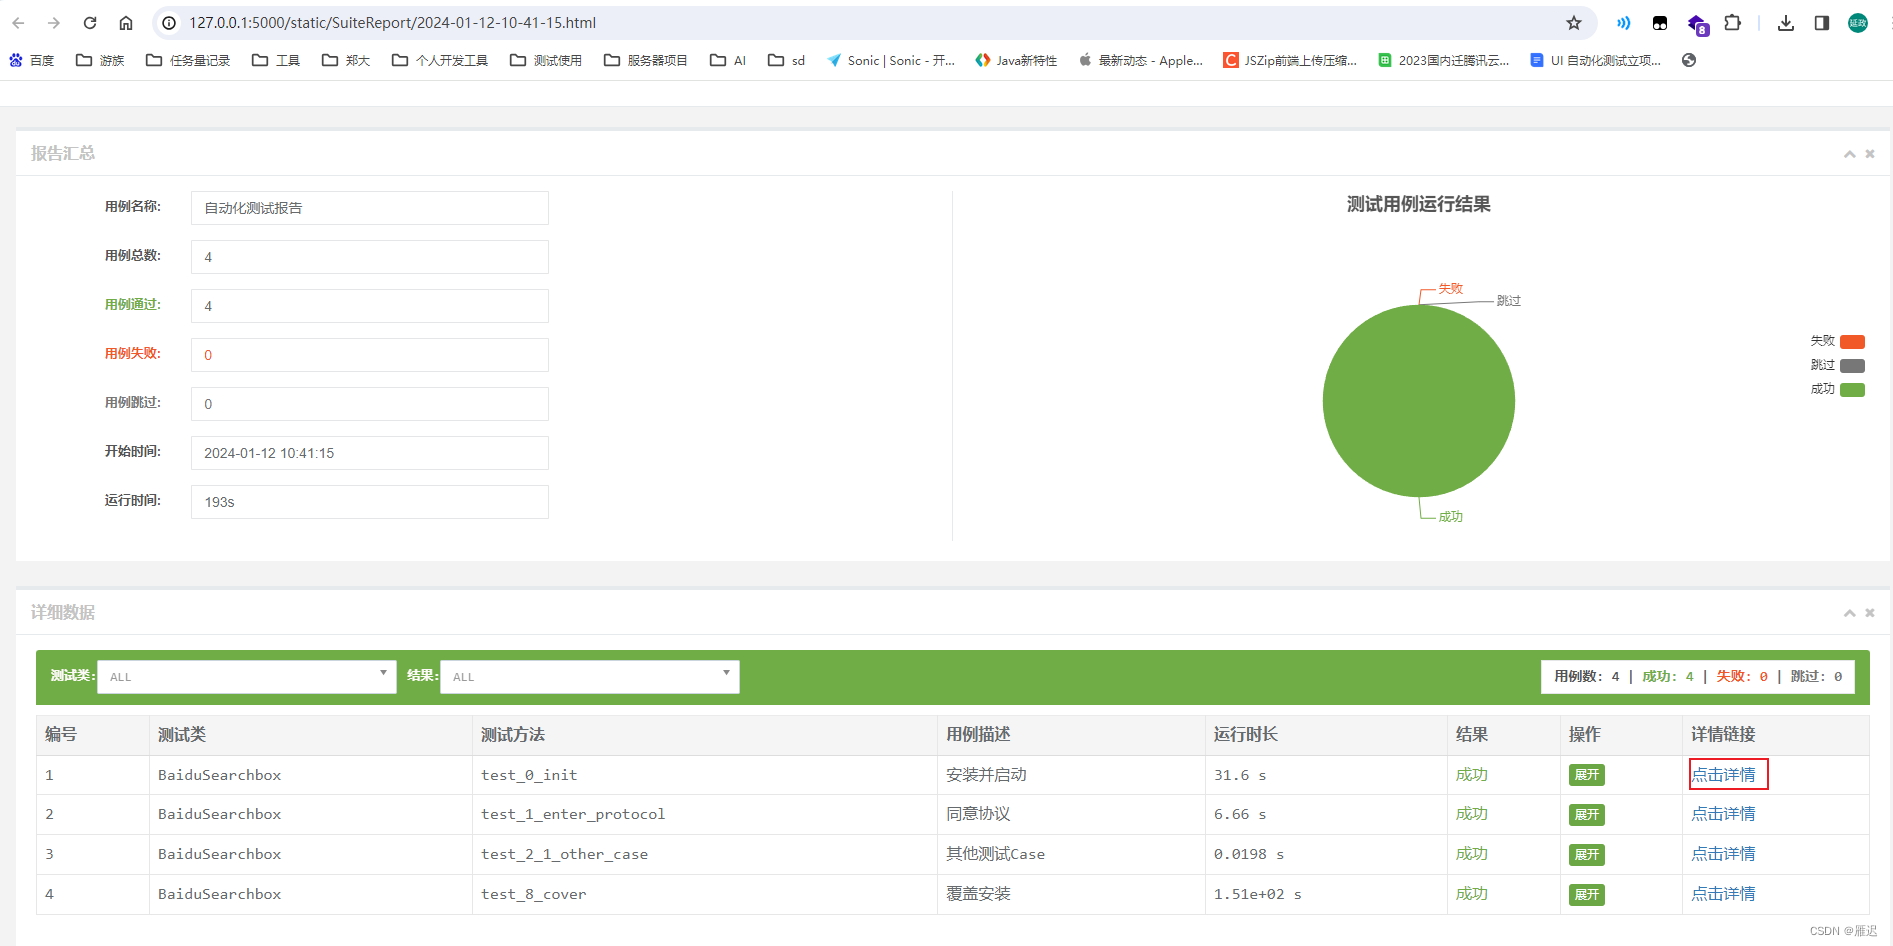Click the 开始时间 field

(370, 453)
